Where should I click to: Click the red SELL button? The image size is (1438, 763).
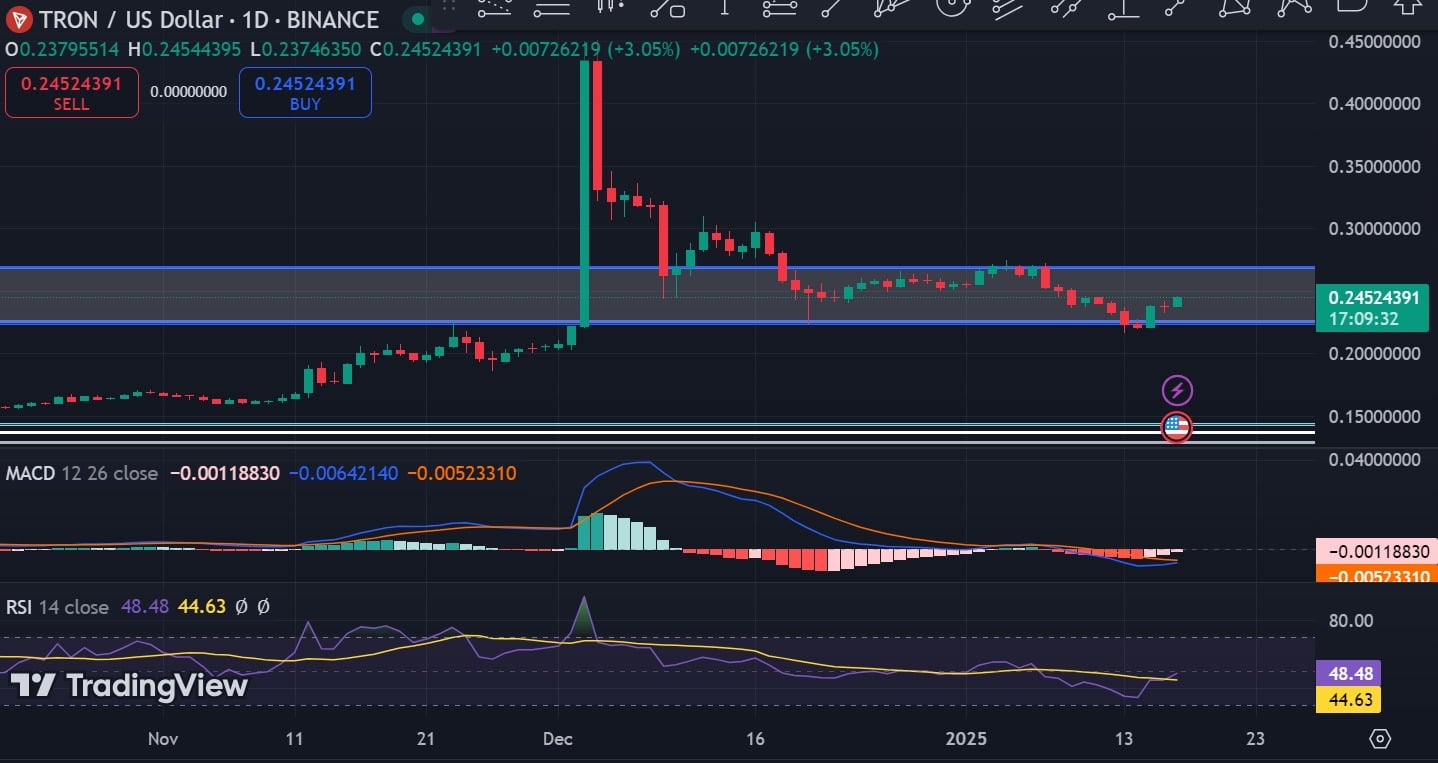(72, 93)
